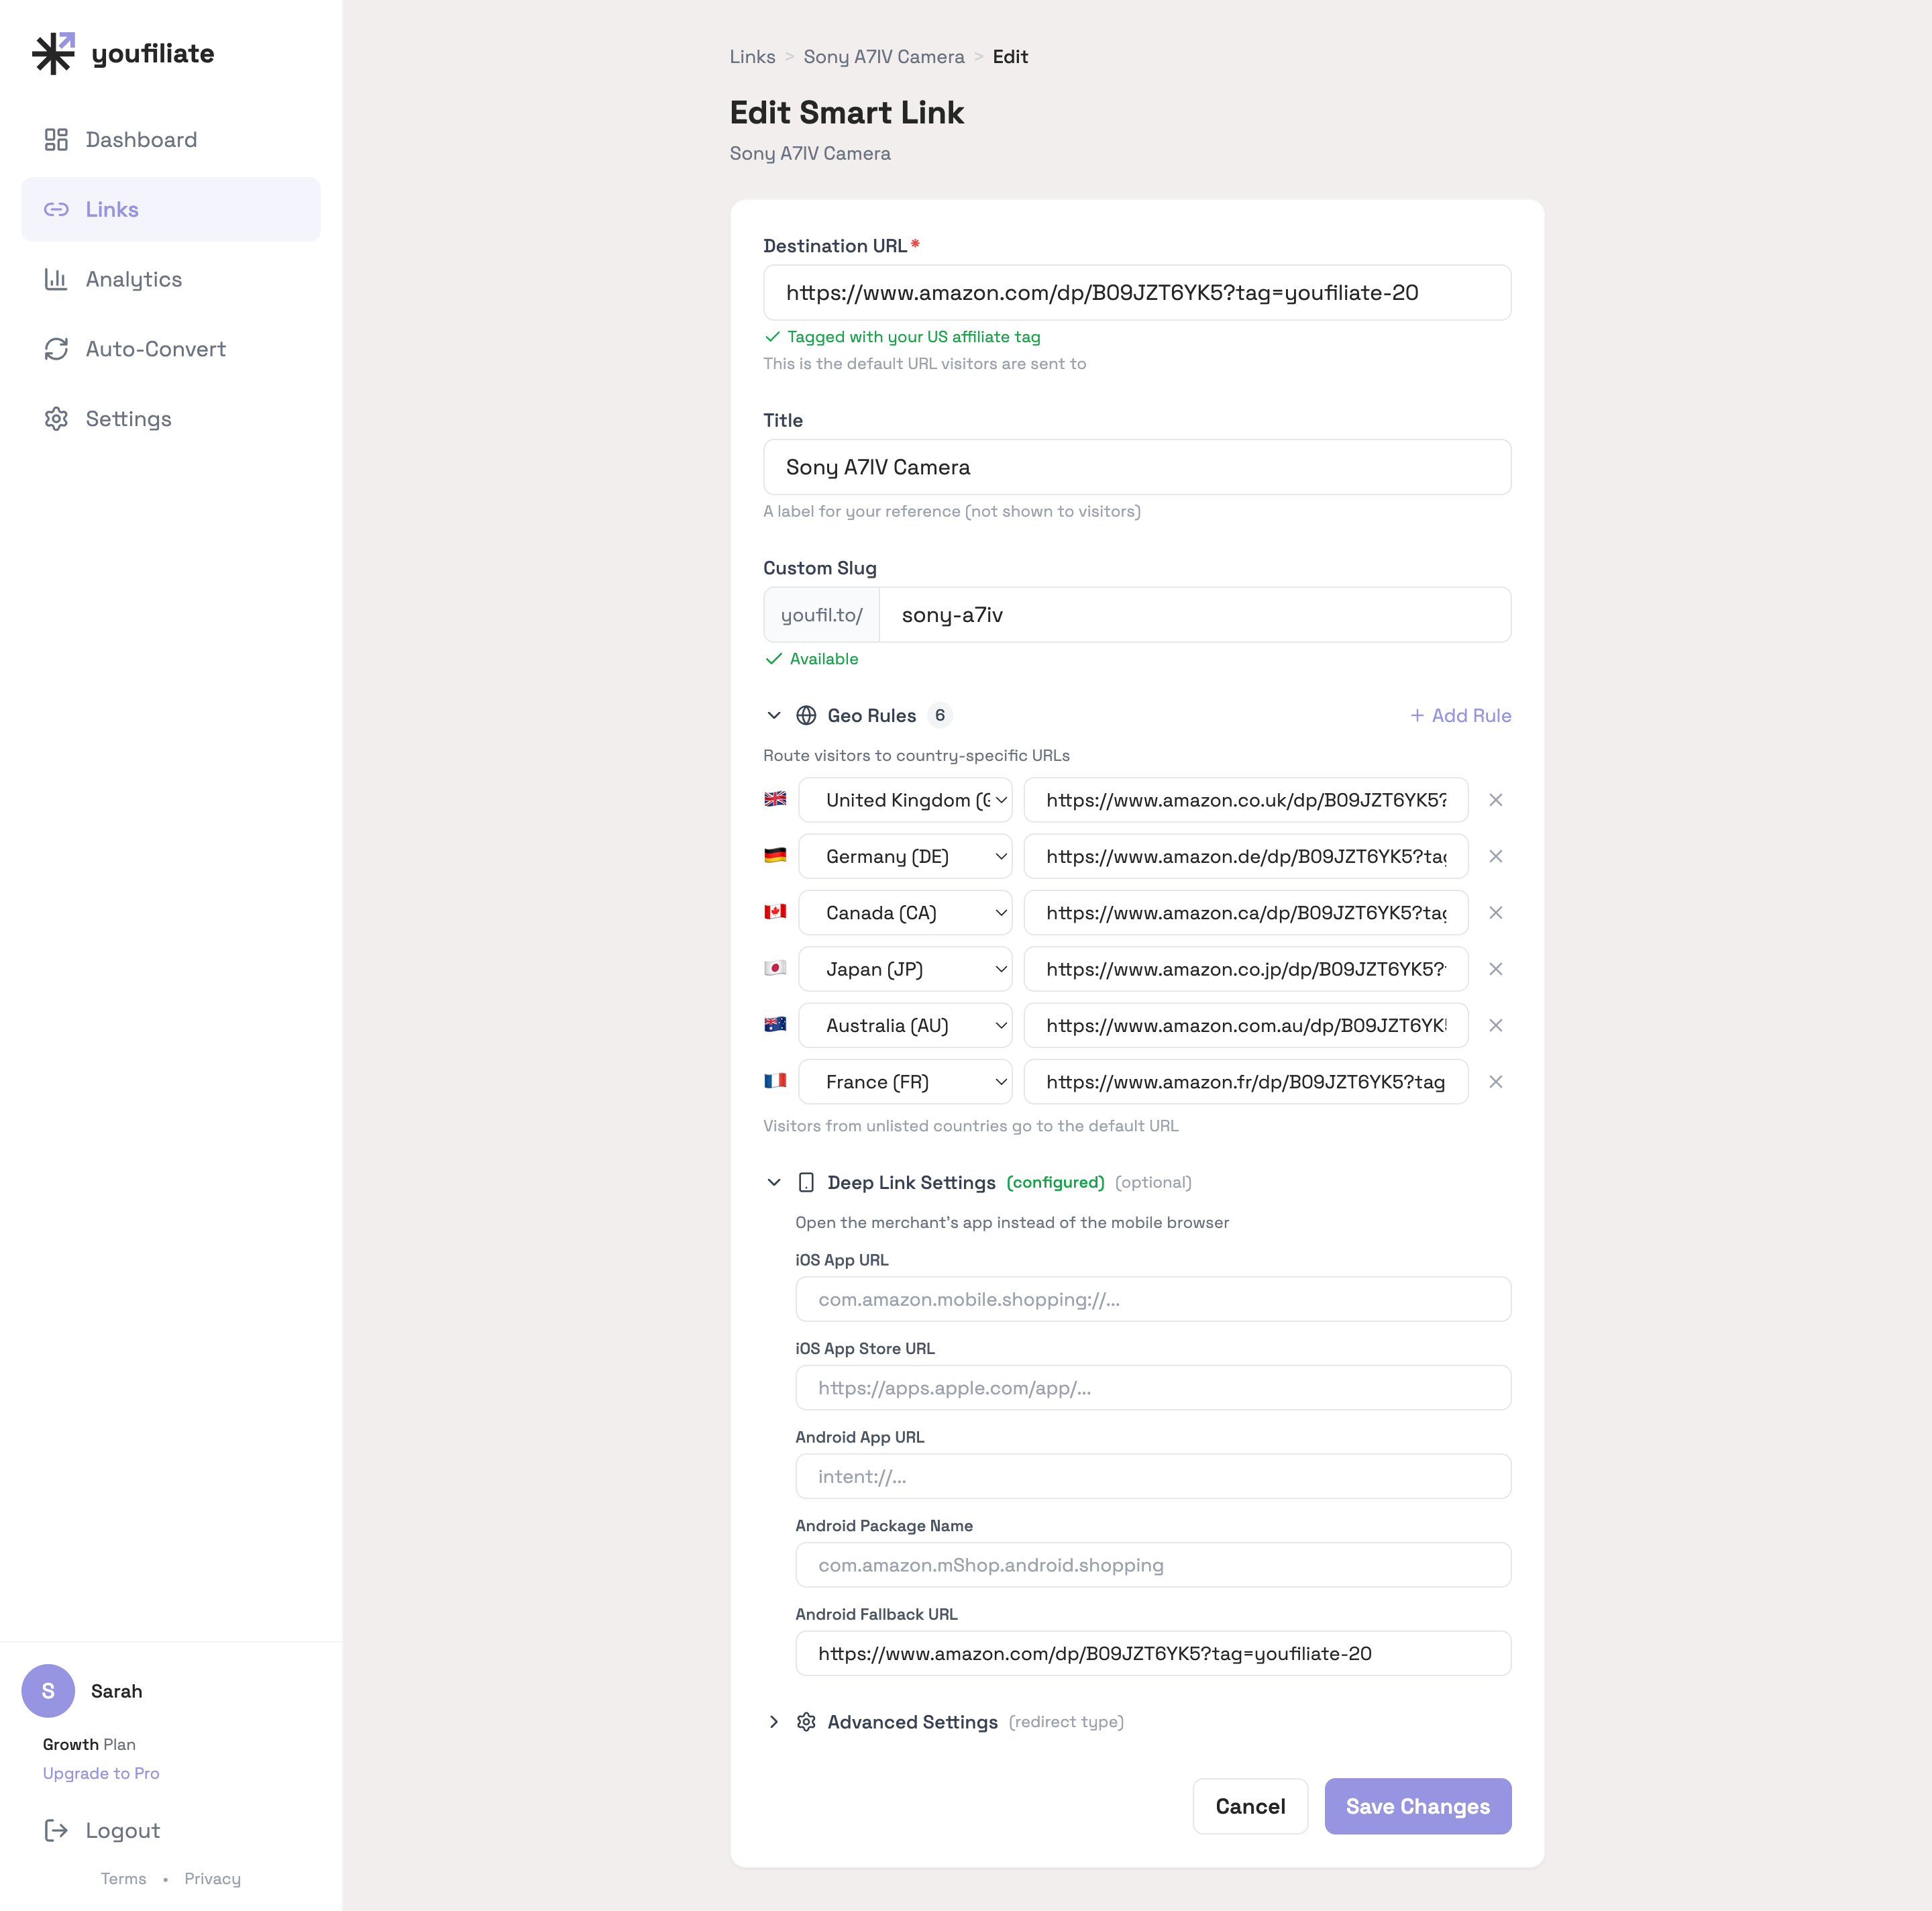Edit the amazon.fr URL field

point(1246,1082)
